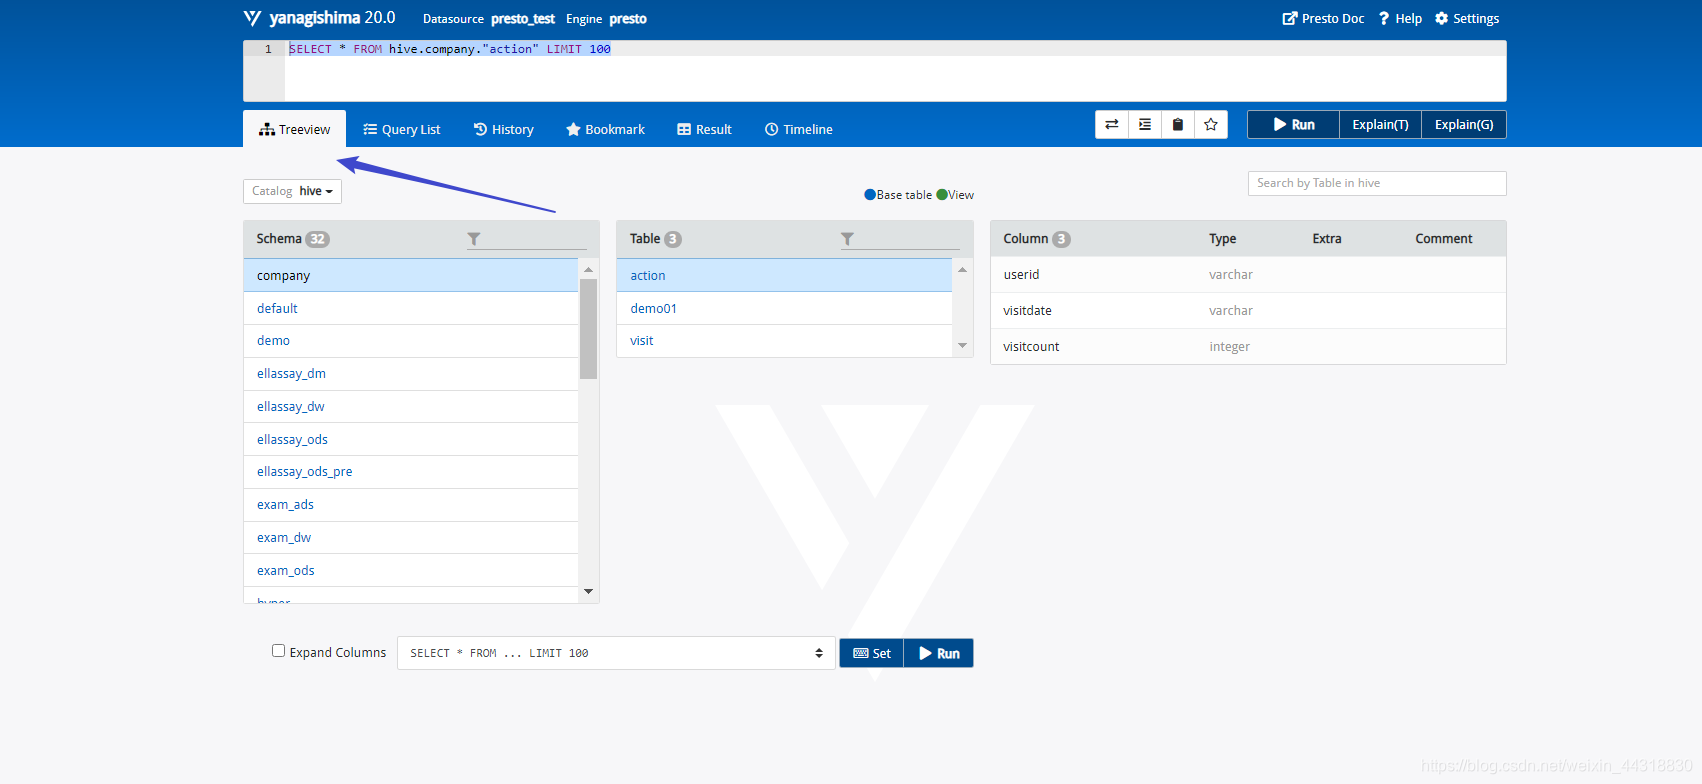Click the userid column row
The width and height of the screenshot is (1702, 784).
(x=1248, y=275)
